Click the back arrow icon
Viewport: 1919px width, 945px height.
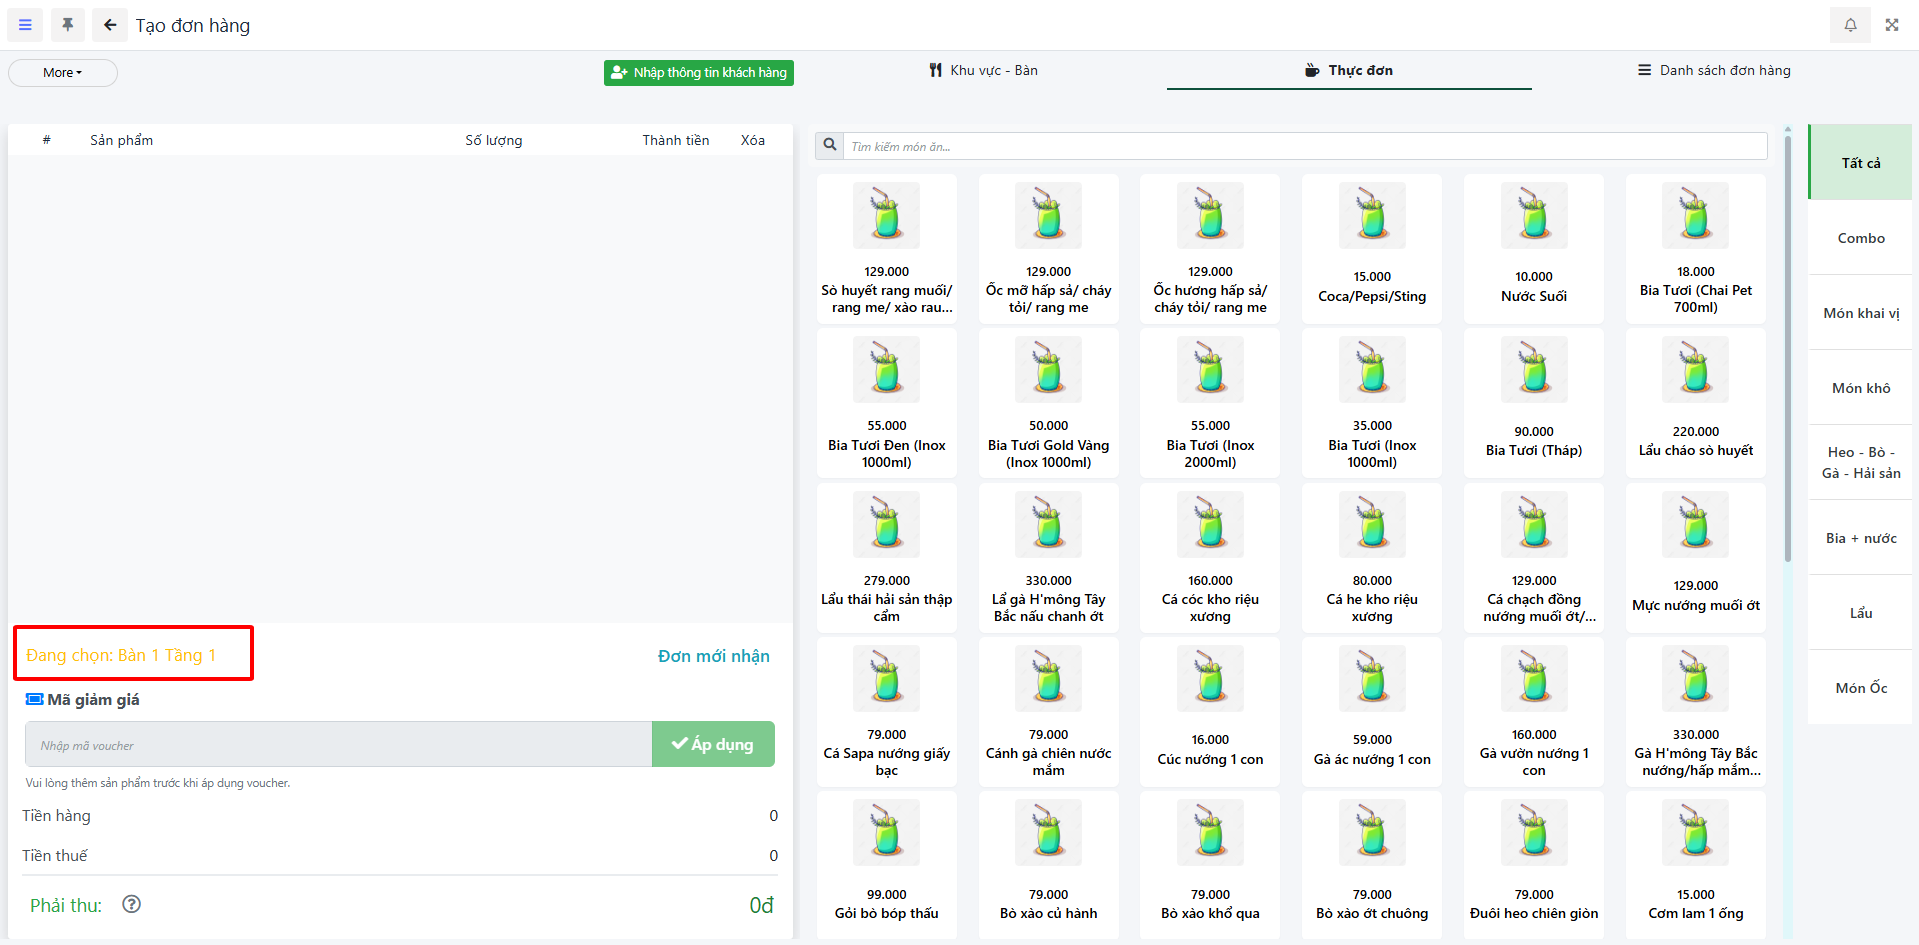[110, 25]
